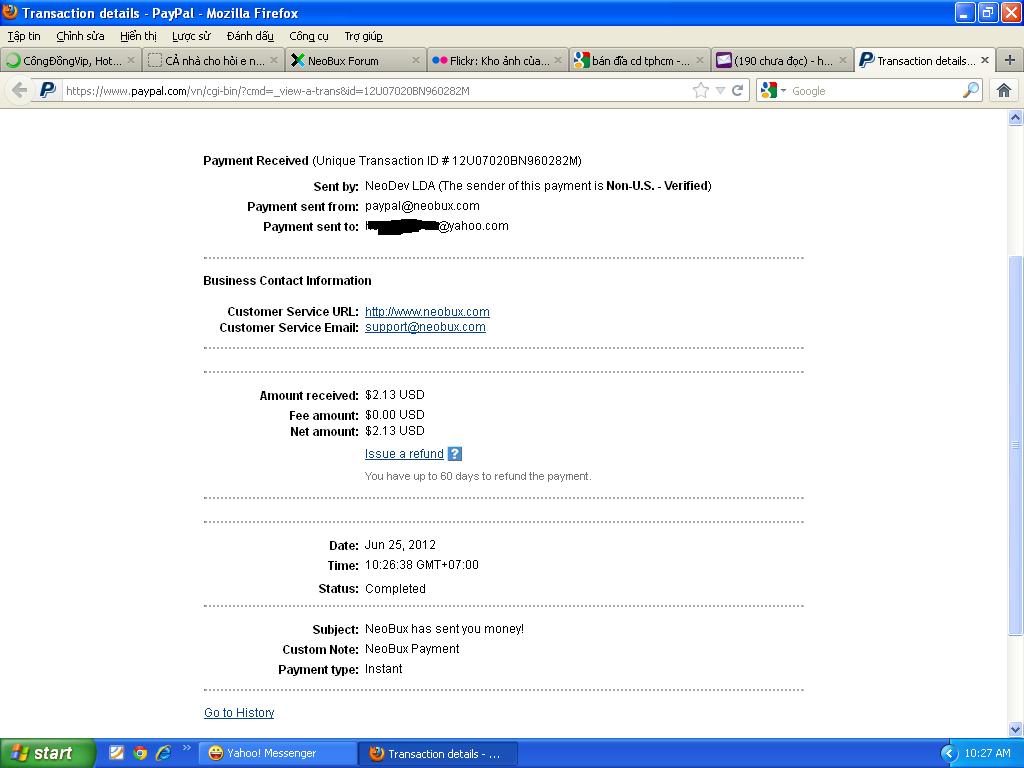Click the Jun 25, 2012 date value
This screenshot has height=768, width=1024.
(400, 545)
